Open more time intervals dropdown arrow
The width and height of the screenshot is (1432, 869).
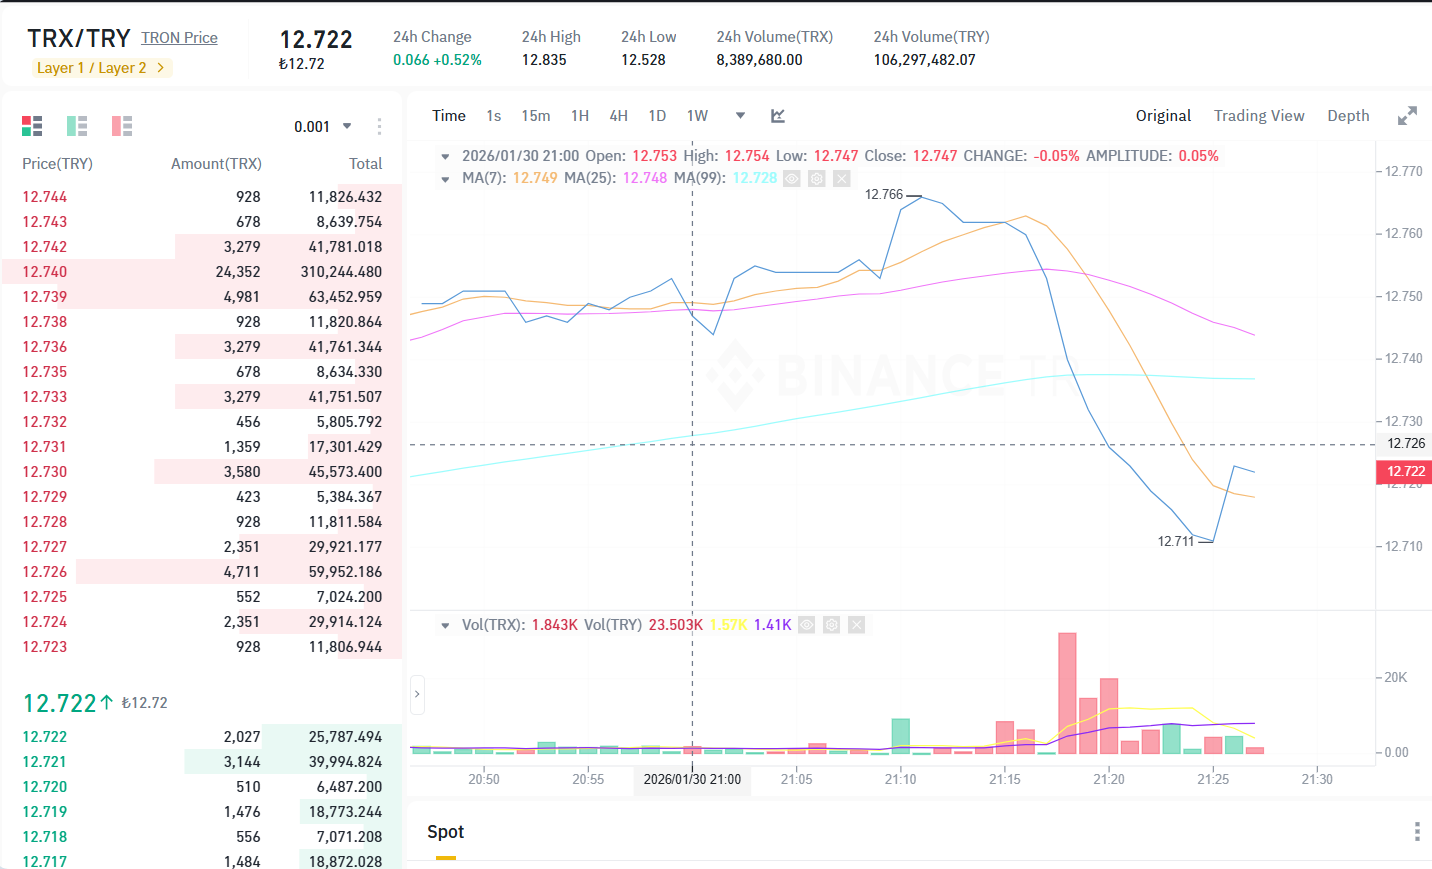tap(740, 116)
